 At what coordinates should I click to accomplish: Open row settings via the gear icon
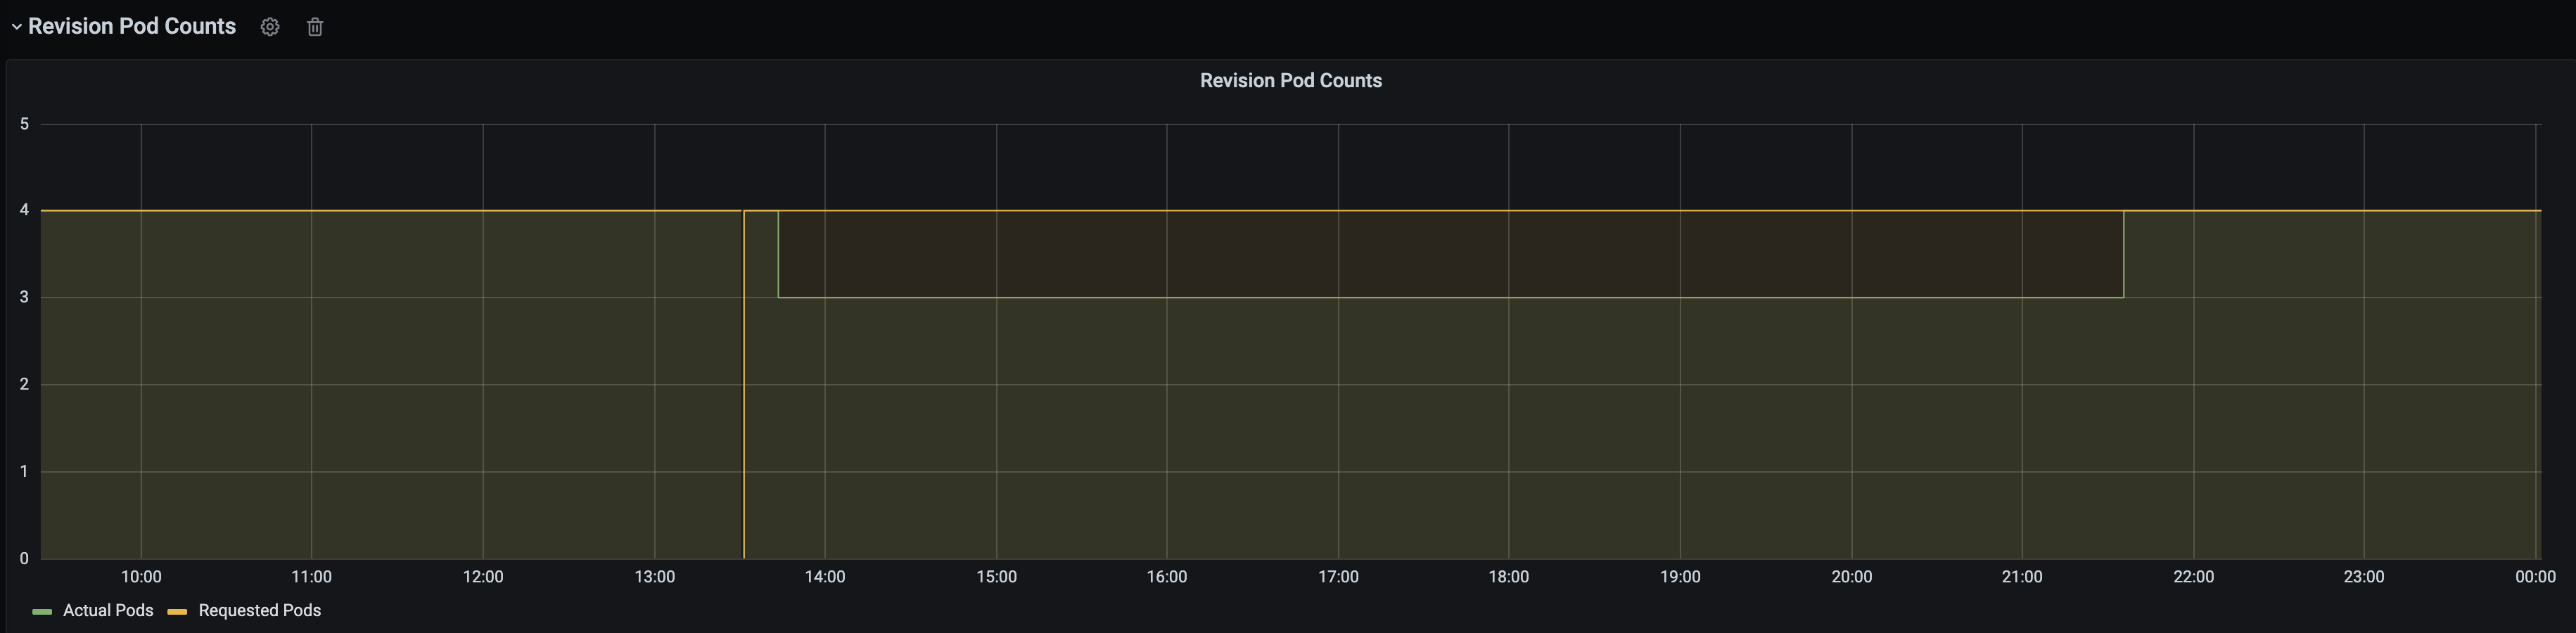pos(270,27)
